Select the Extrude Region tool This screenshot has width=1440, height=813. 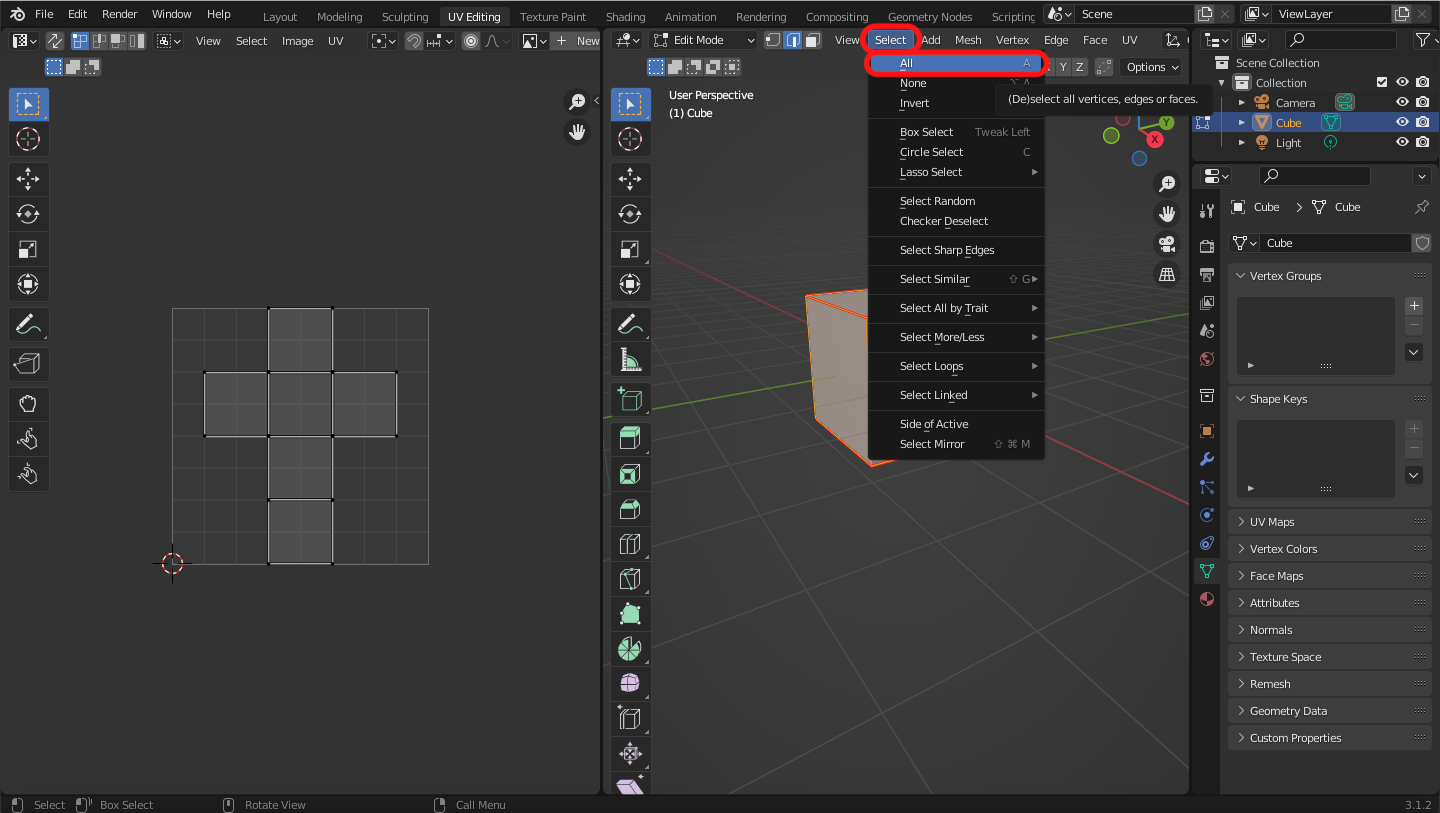[629, 439]
